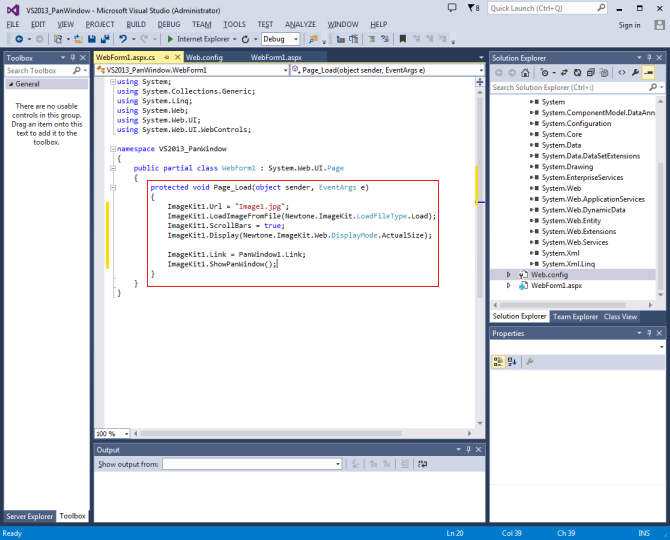Click the browser Refresh icon in toolbar
The height and width of the screenshot is (540, 670).
tap(245, 39)
